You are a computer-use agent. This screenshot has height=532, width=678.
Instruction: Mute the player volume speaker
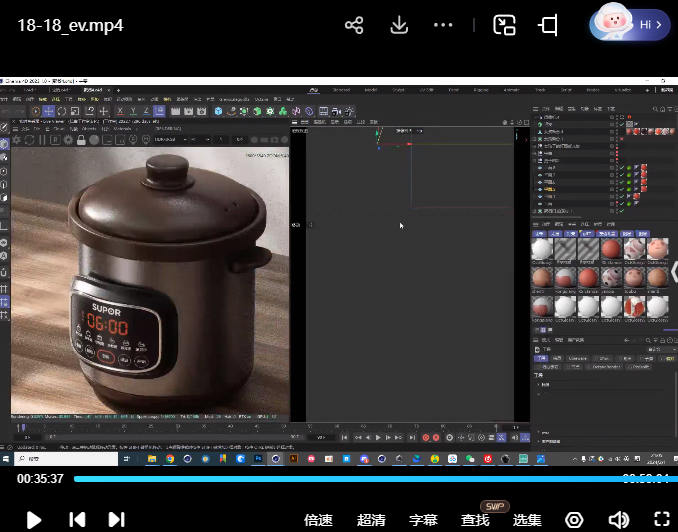(618, 519)
